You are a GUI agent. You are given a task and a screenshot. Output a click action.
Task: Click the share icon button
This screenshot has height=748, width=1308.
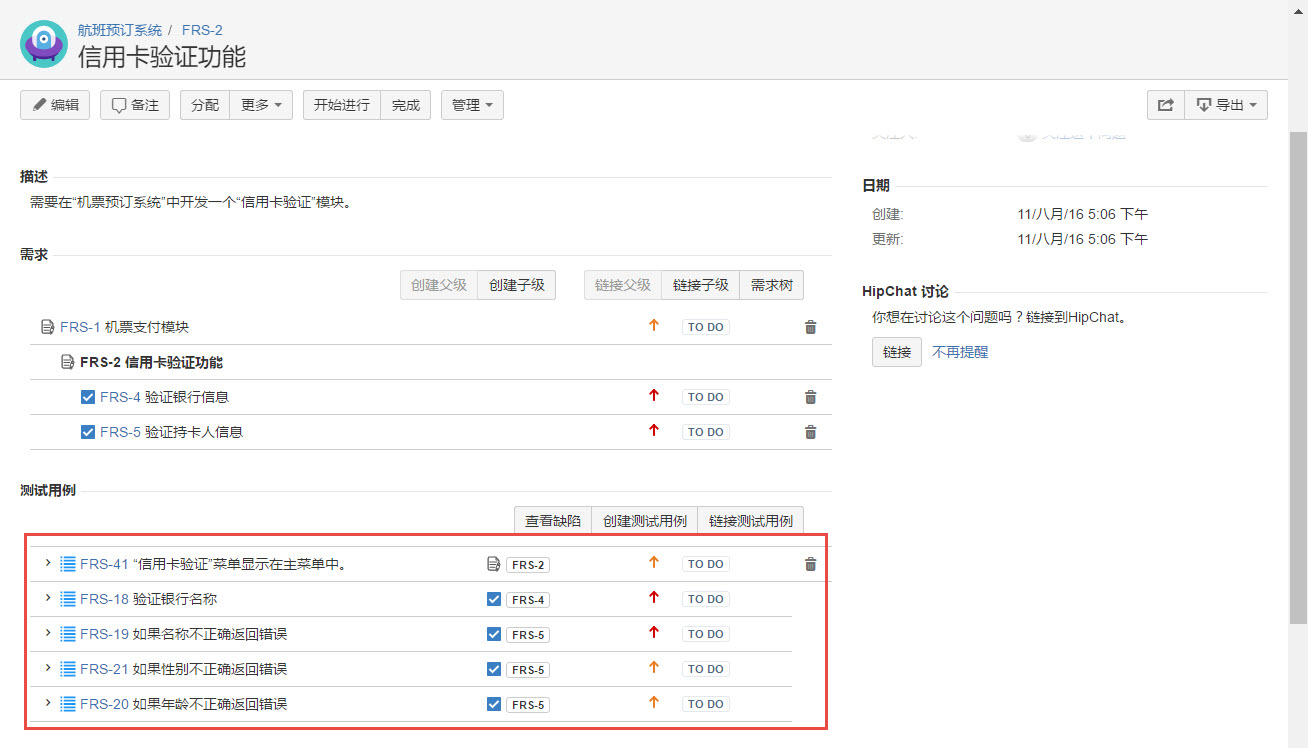pyautogui.click(x=1166, y=105)
